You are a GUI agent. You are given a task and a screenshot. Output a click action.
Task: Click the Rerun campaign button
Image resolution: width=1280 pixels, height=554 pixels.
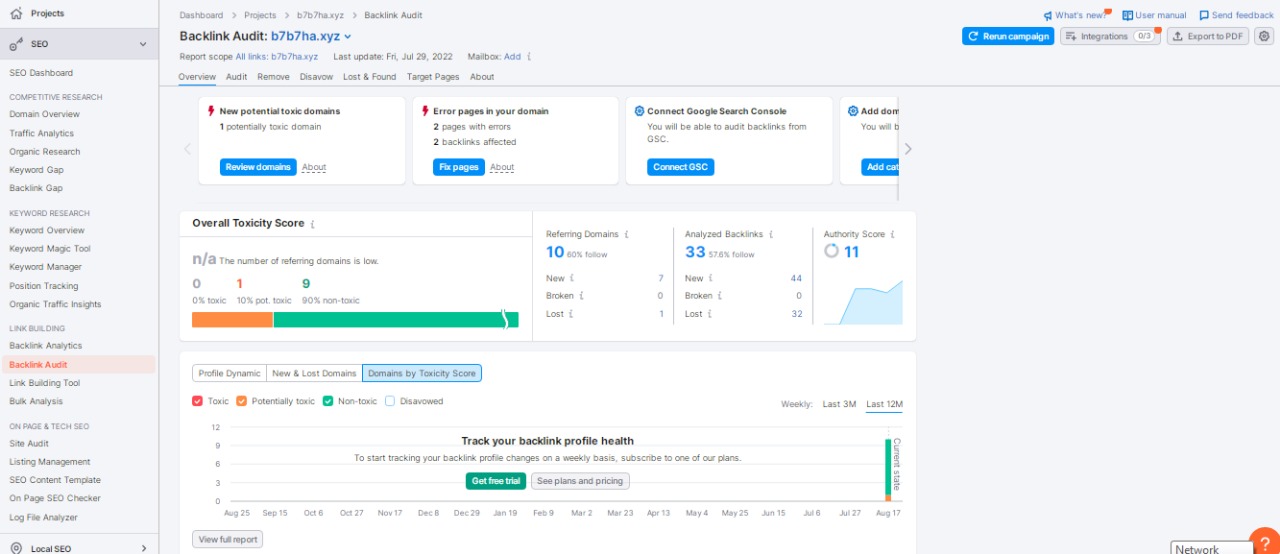(x=1008, y=36)
